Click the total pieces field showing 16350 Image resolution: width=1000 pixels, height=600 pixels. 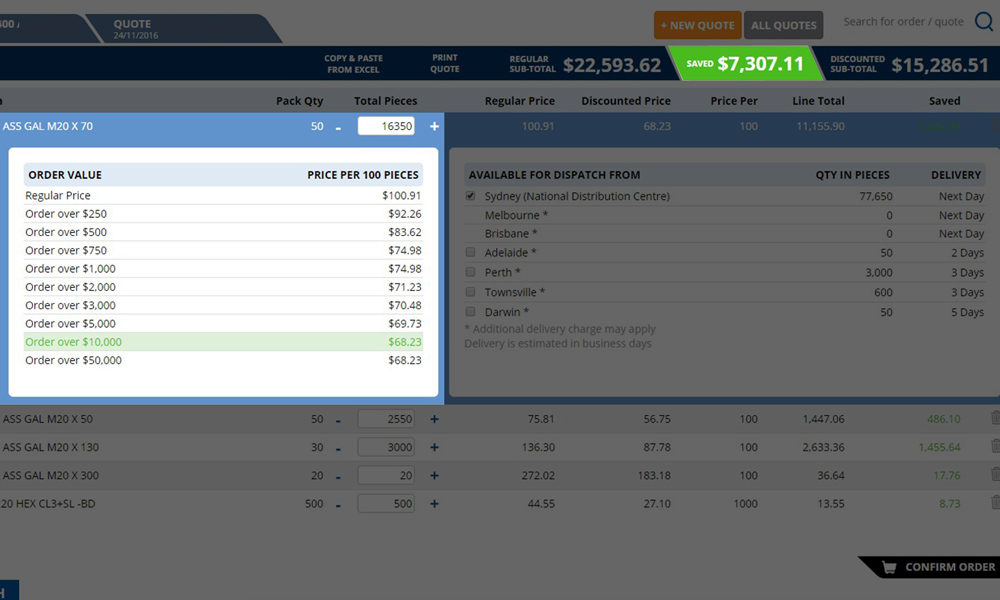click(x=386, y=127)
